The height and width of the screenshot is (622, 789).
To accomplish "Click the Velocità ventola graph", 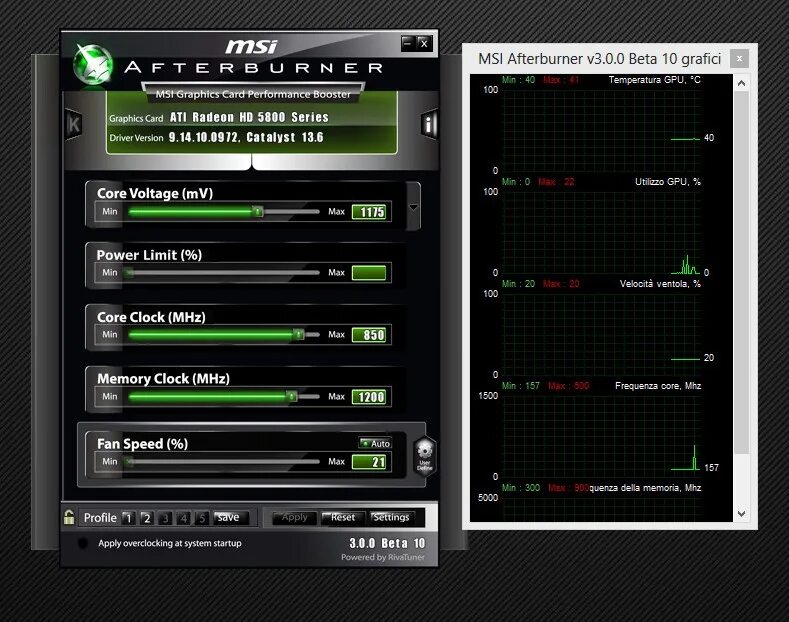I will 601,335.
